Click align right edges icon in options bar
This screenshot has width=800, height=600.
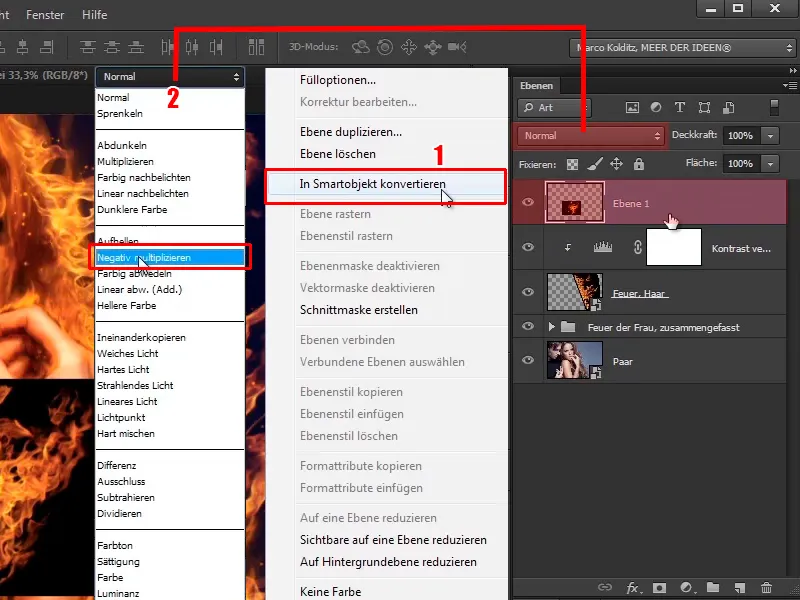(x=46, y=47)
